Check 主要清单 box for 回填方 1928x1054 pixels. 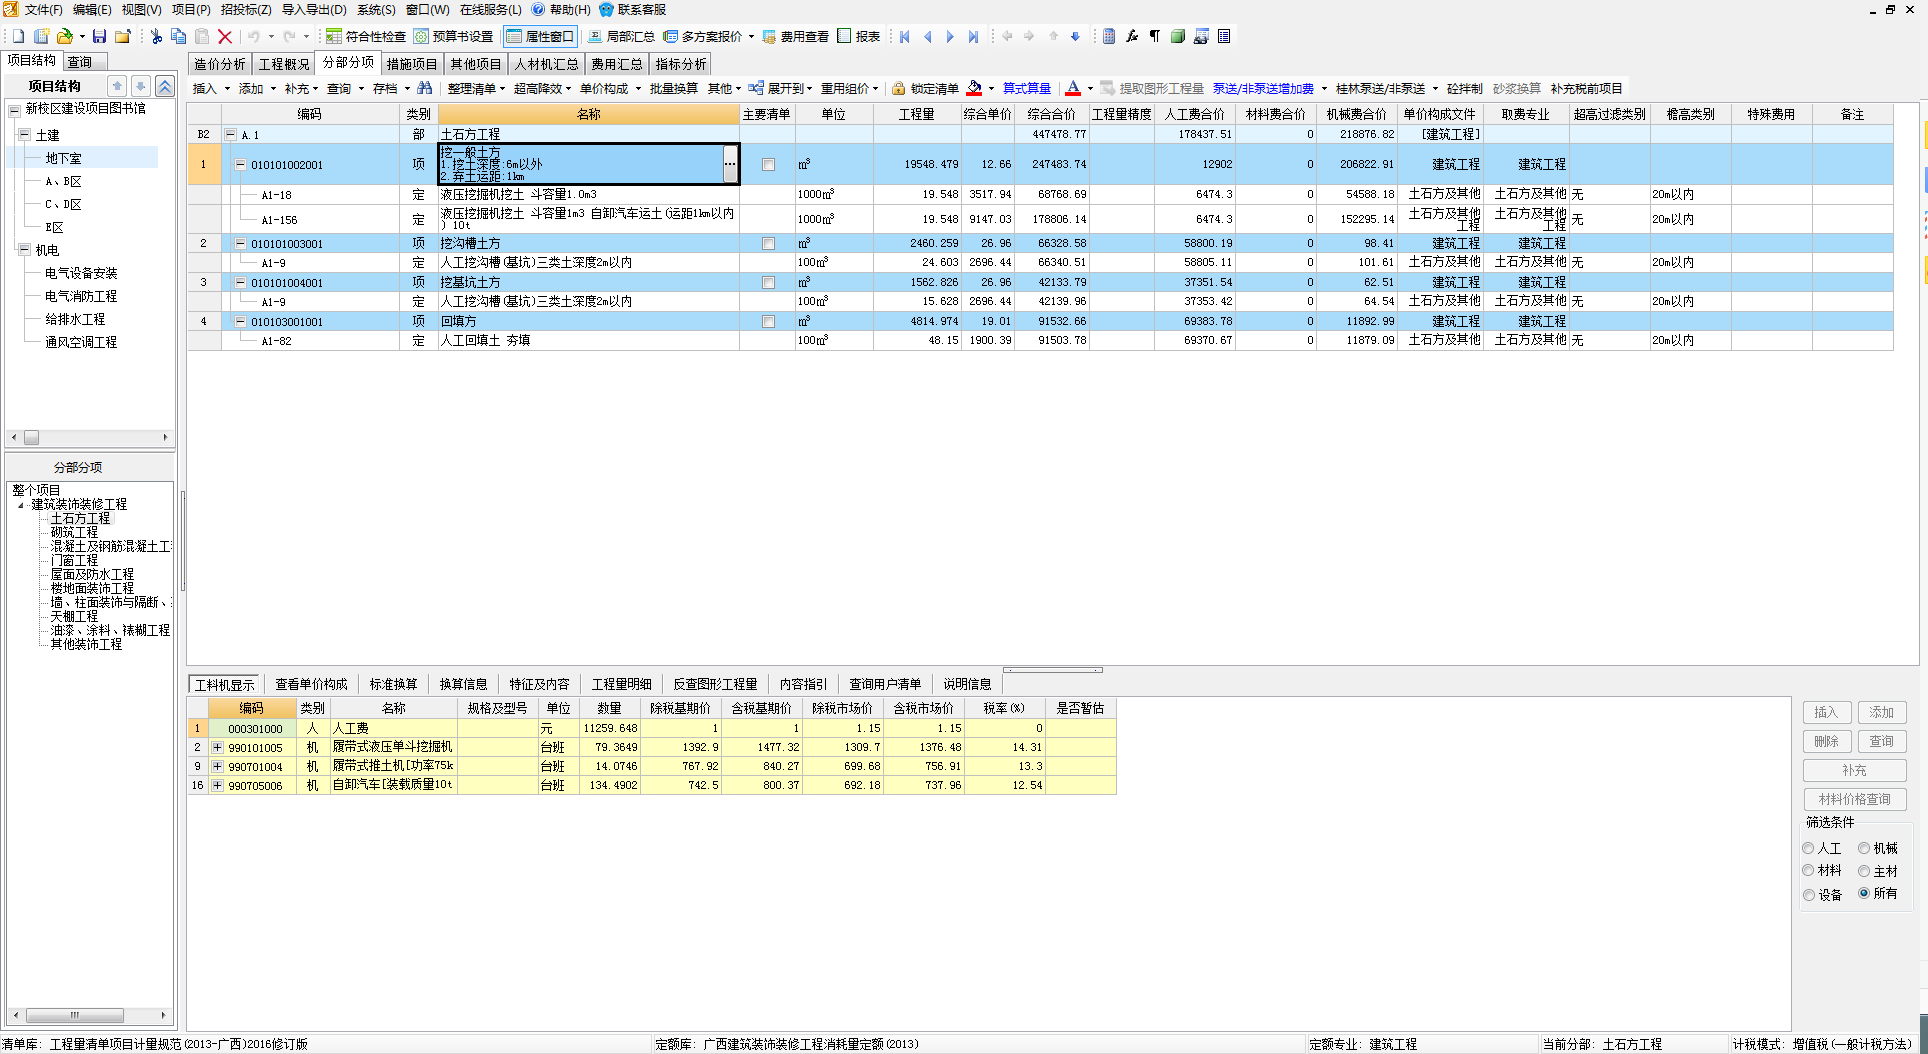(768, 322)
